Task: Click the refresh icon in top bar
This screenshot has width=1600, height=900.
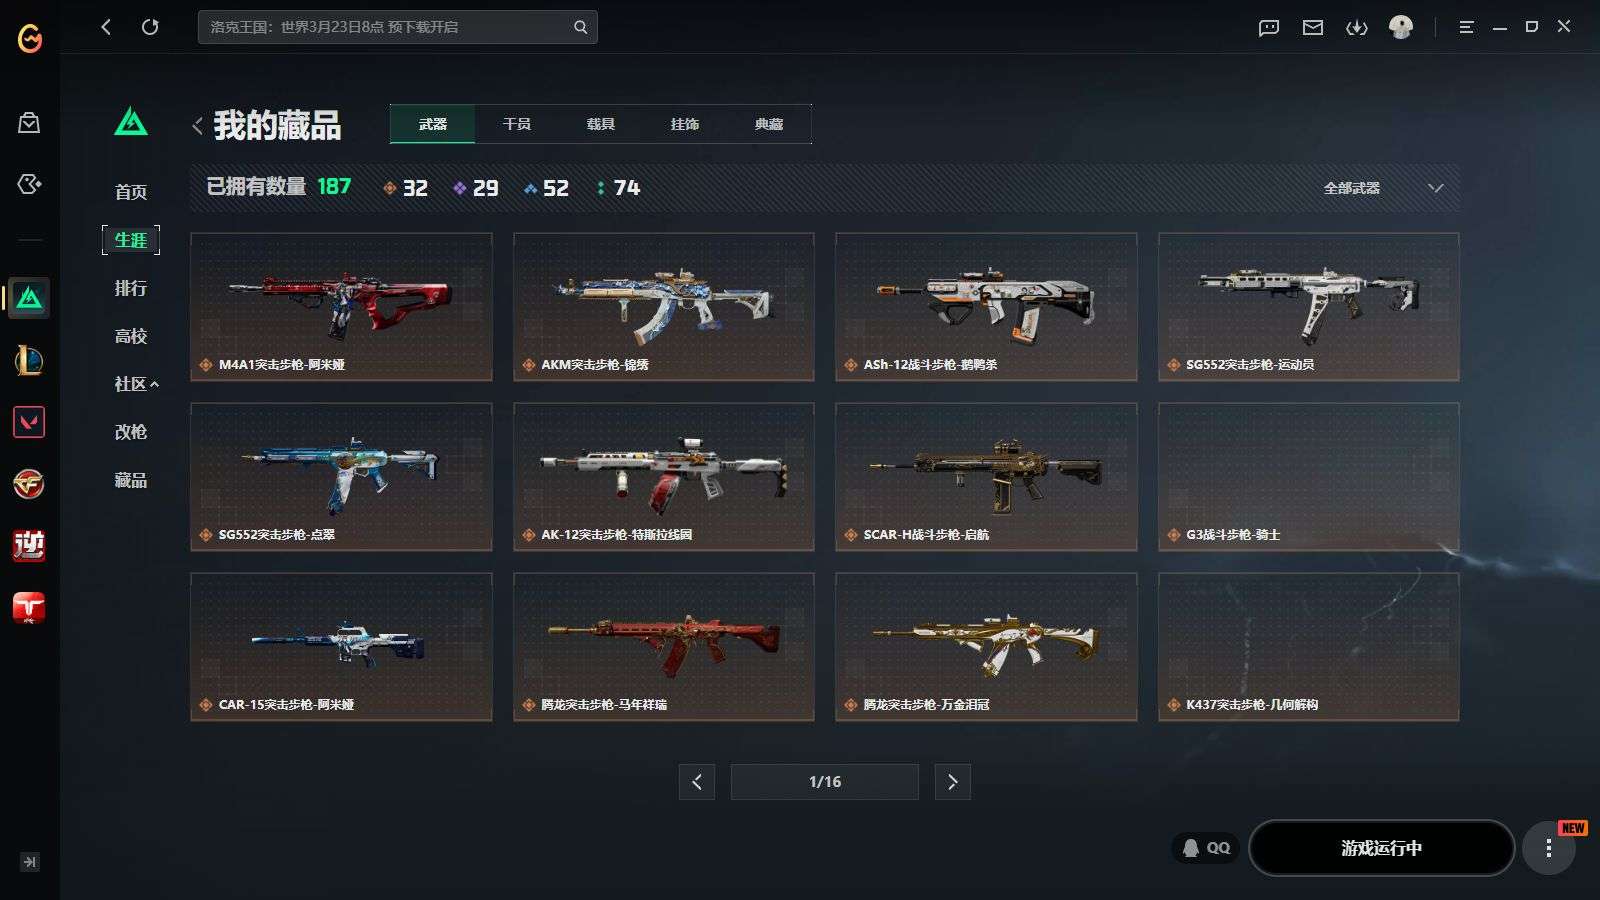Action: [x=150, y=27]
